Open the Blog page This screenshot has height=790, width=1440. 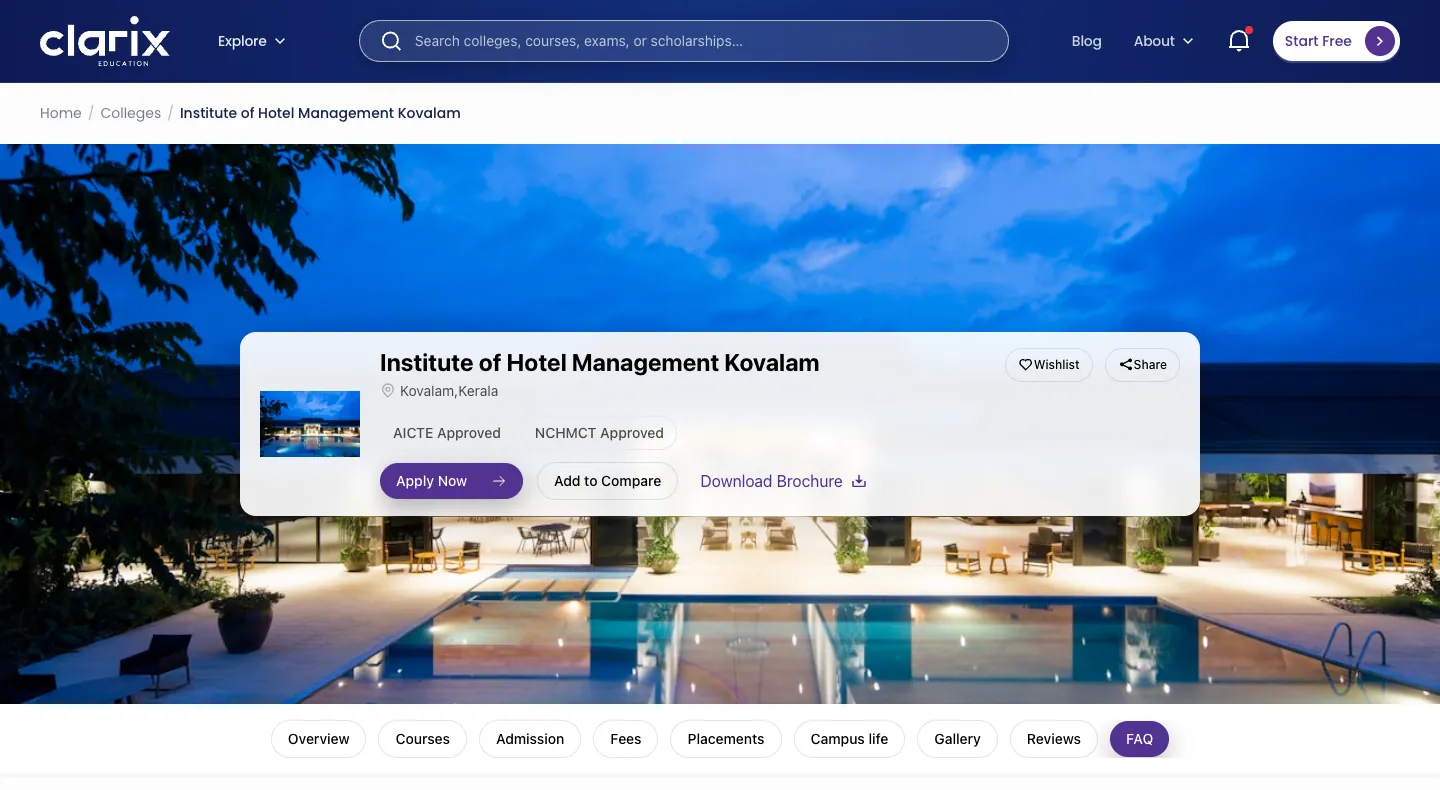tap(1086, 41)
